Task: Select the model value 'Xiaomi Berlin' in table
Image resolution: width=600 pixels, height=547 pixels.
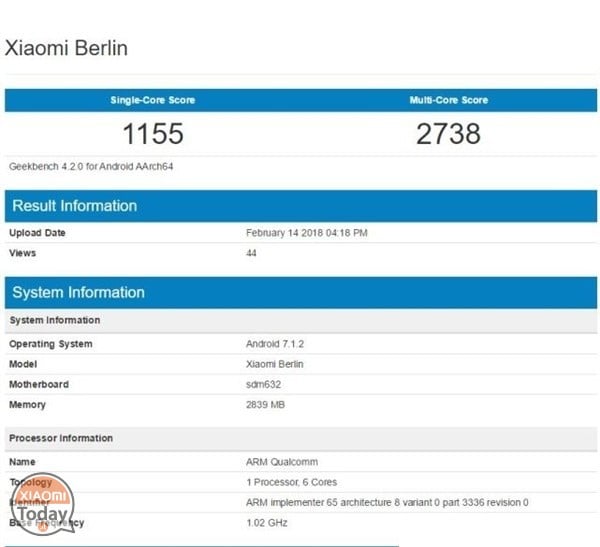Action: (x=274, y=364)
